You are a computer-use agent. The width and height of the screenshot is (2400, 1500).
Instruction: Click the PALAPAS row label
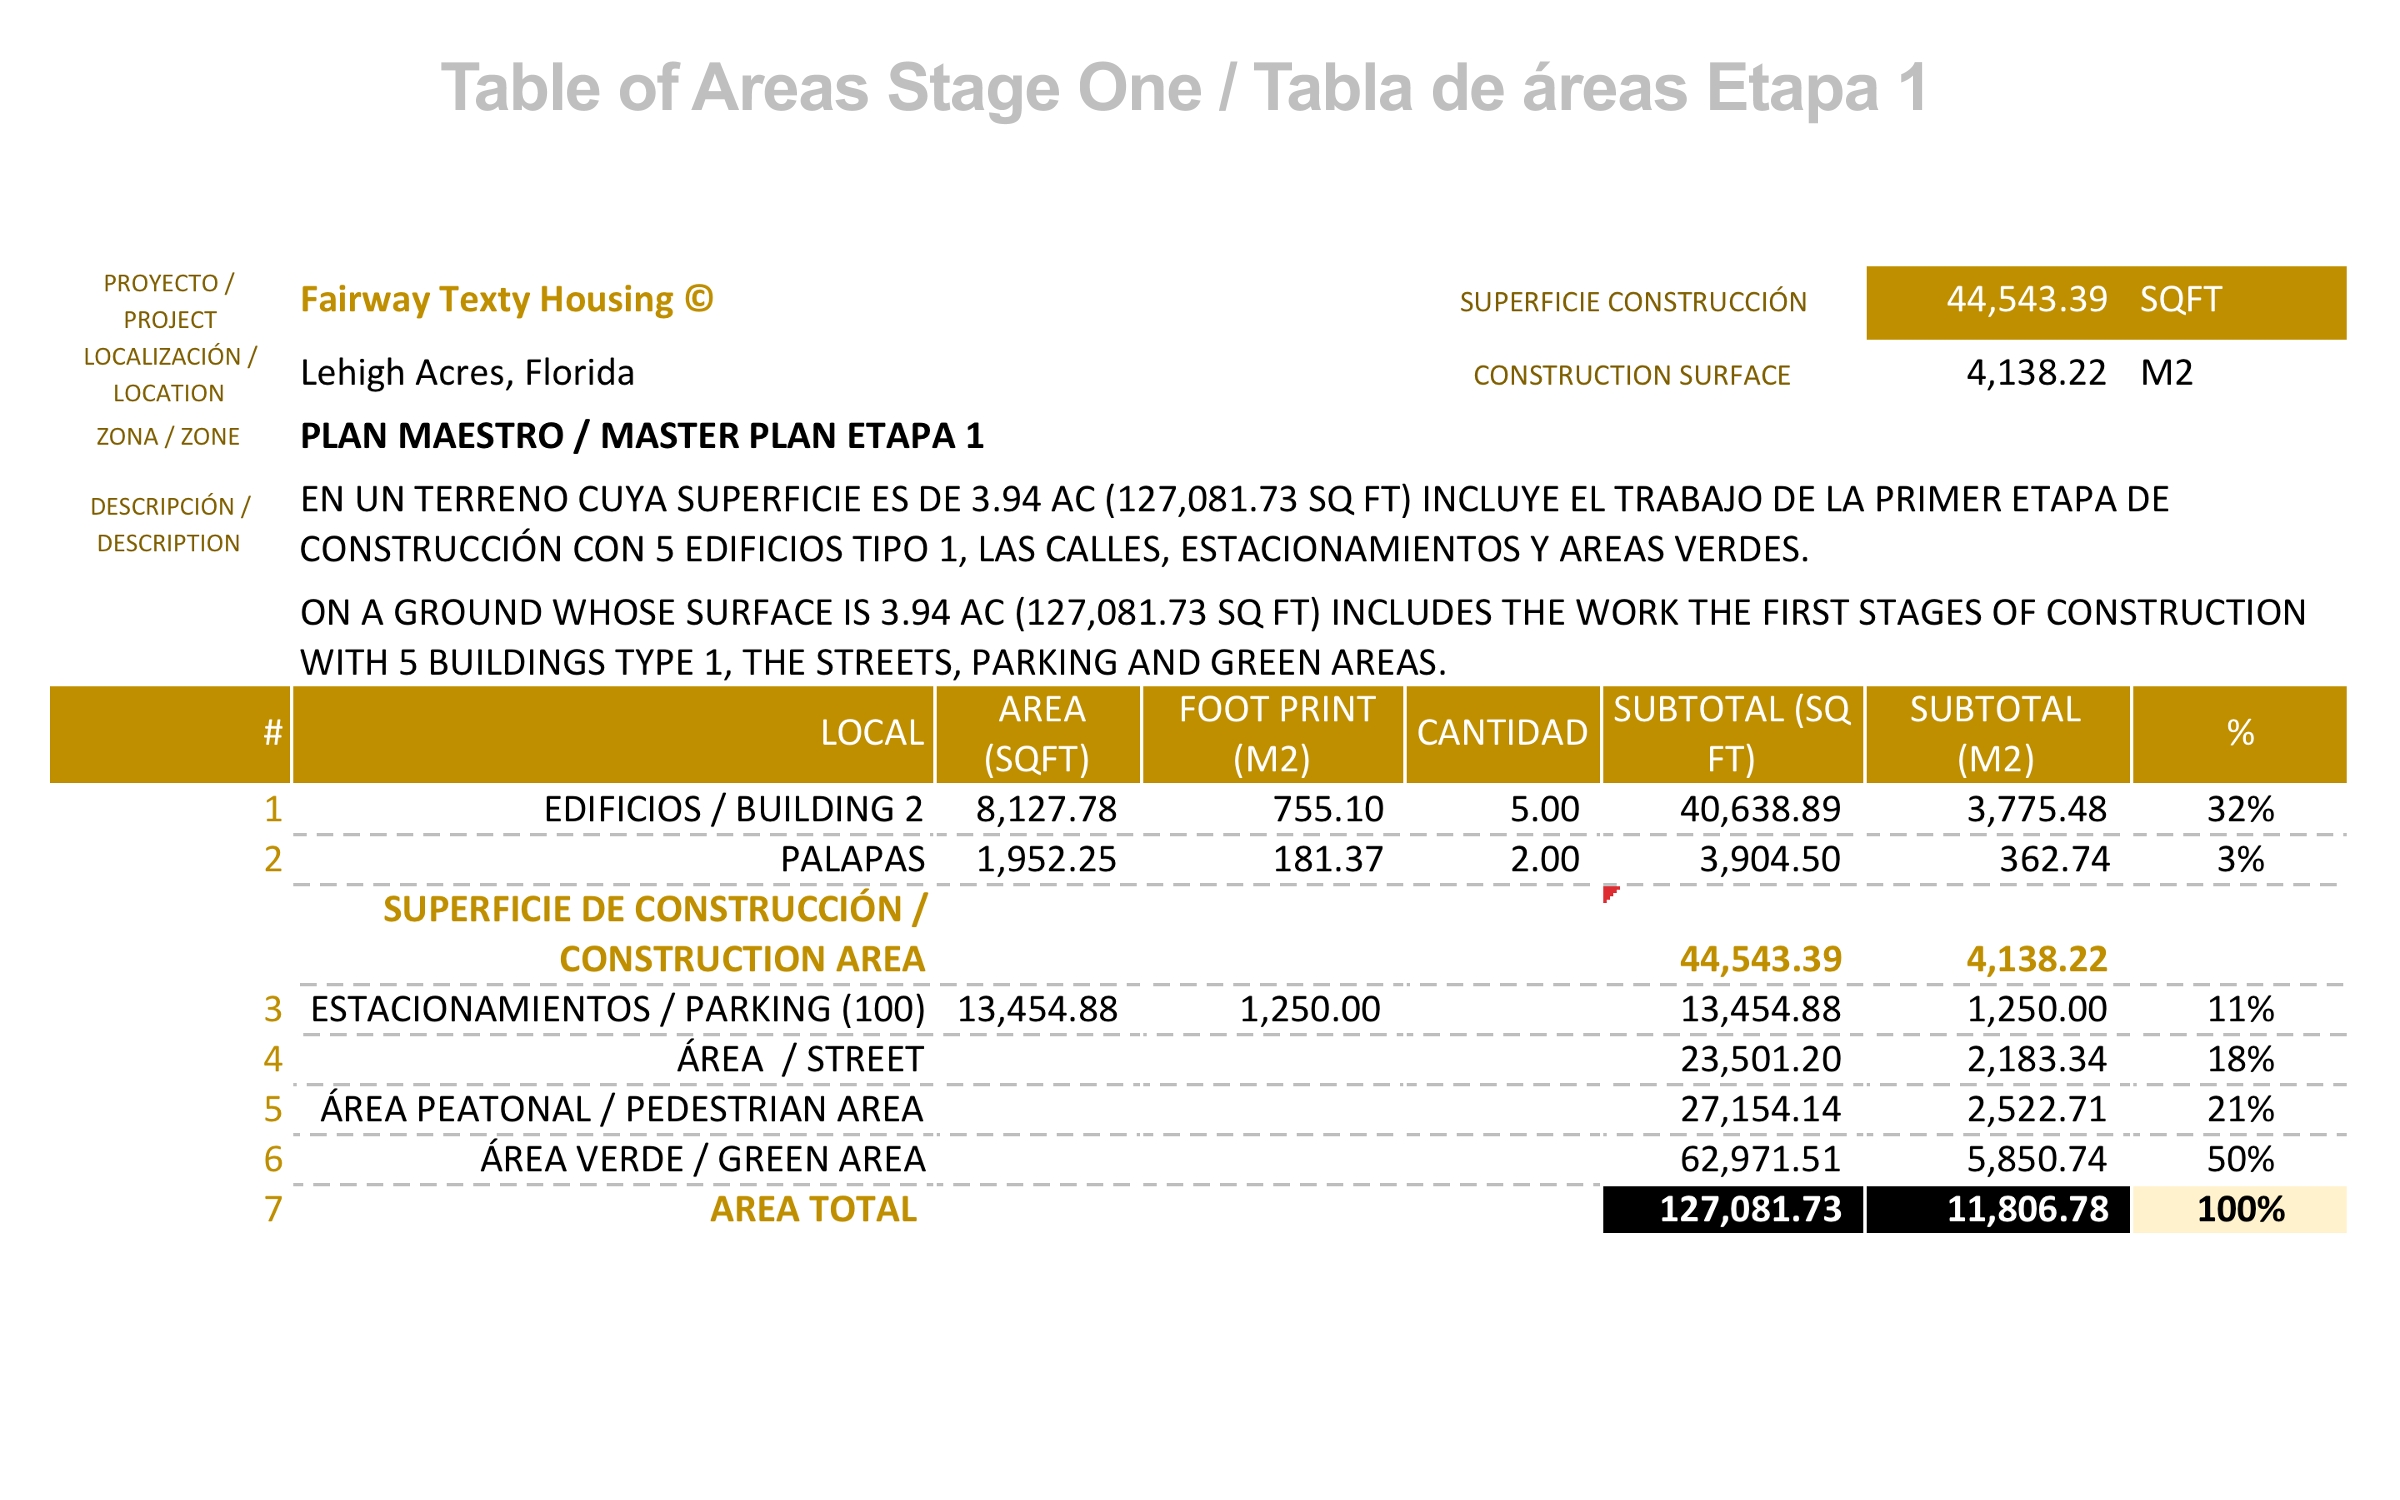[x=852, y=859]
